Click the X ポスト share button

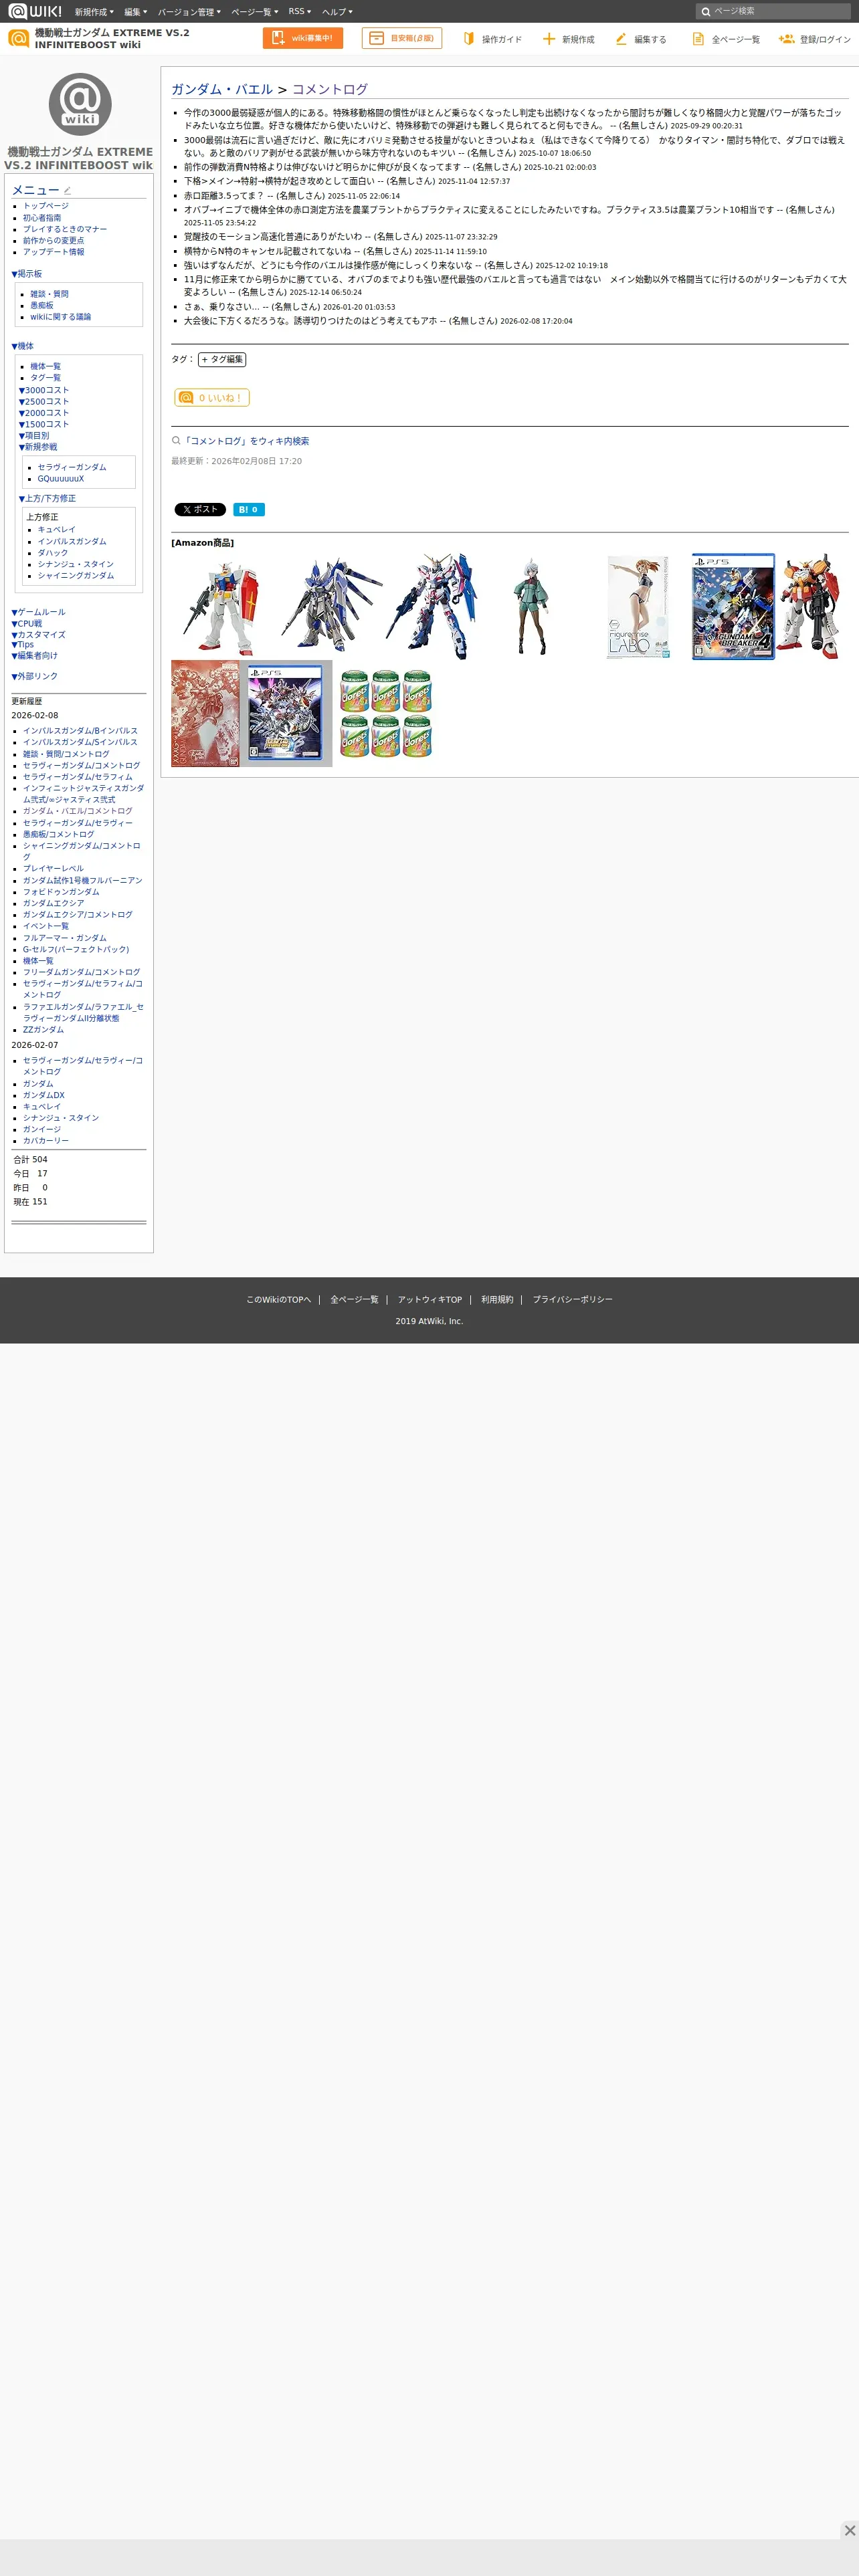200,509
